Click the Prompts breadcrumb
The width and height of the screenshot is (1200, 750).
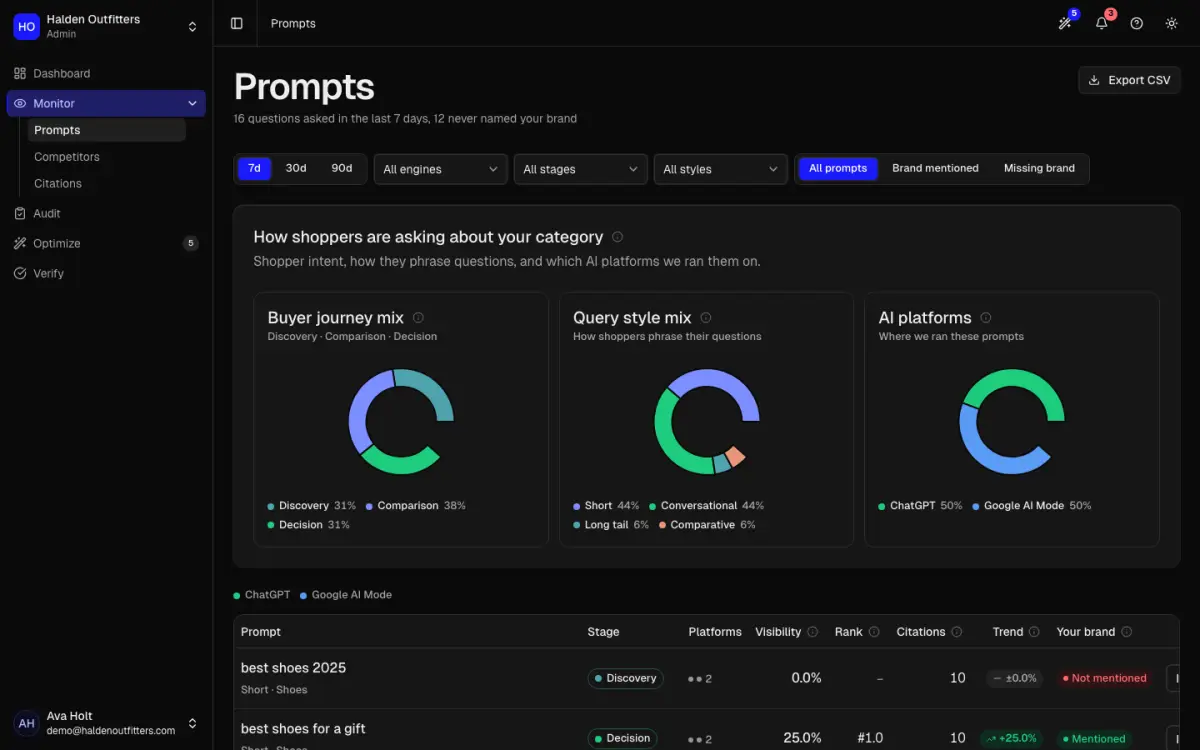[293, 23]
